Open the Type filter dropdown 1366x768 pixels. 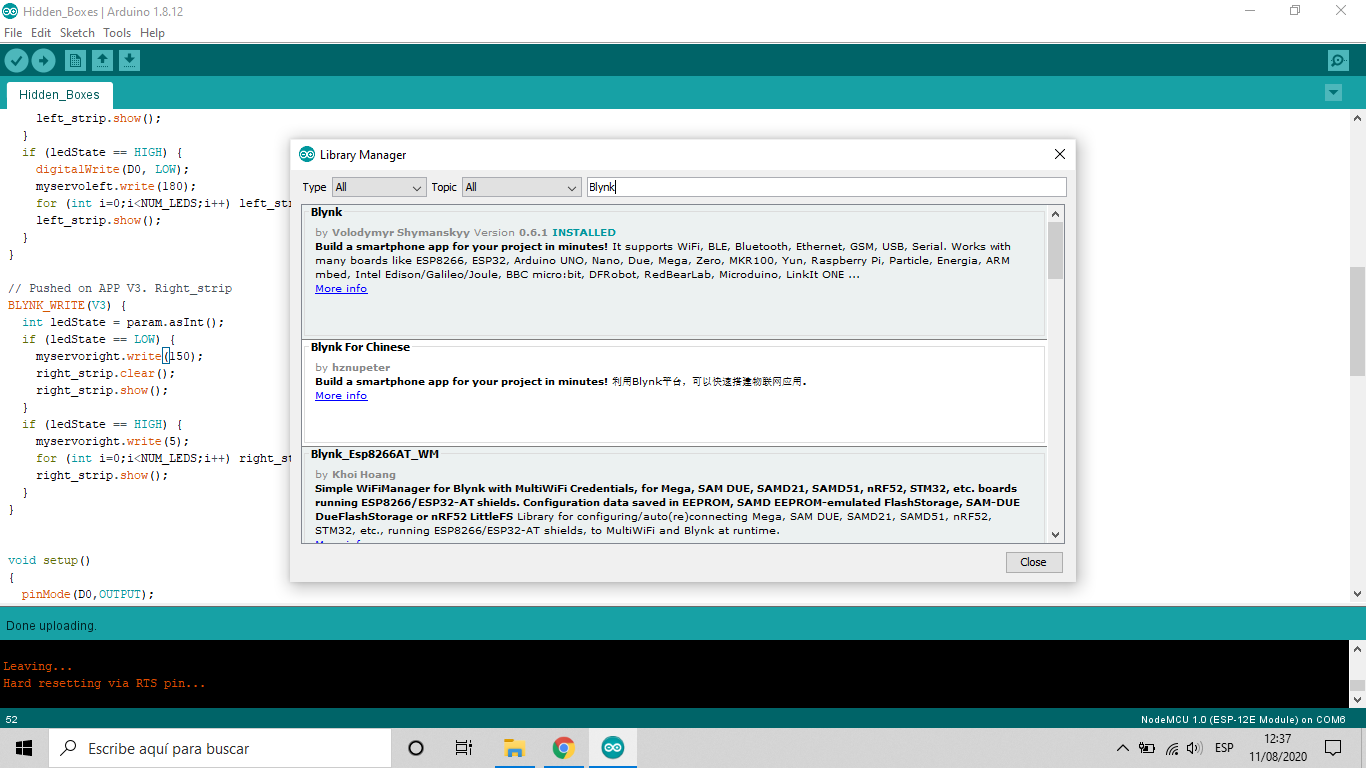[380, 187]
